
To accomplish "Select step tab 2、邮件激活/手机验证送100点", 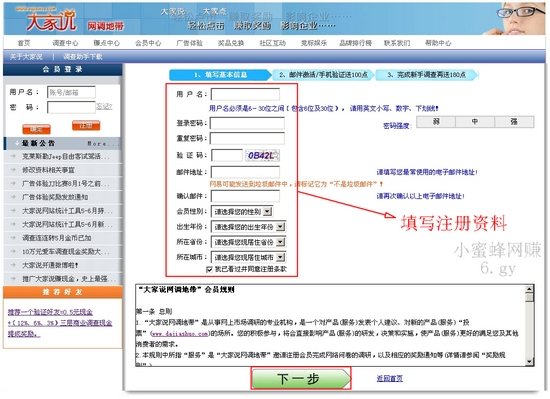I will [323, 75].
